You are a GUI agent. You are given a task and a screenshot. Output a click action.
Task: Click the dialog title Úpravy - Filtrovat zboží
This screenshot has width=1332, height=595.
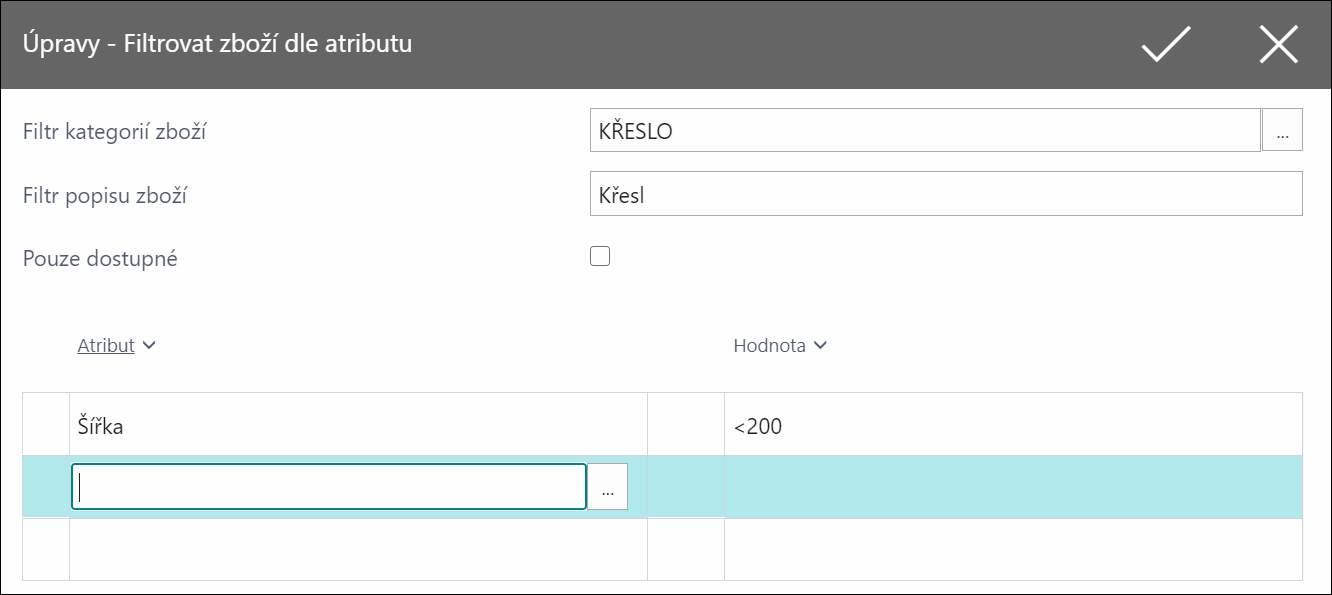[x=217, y=44]
